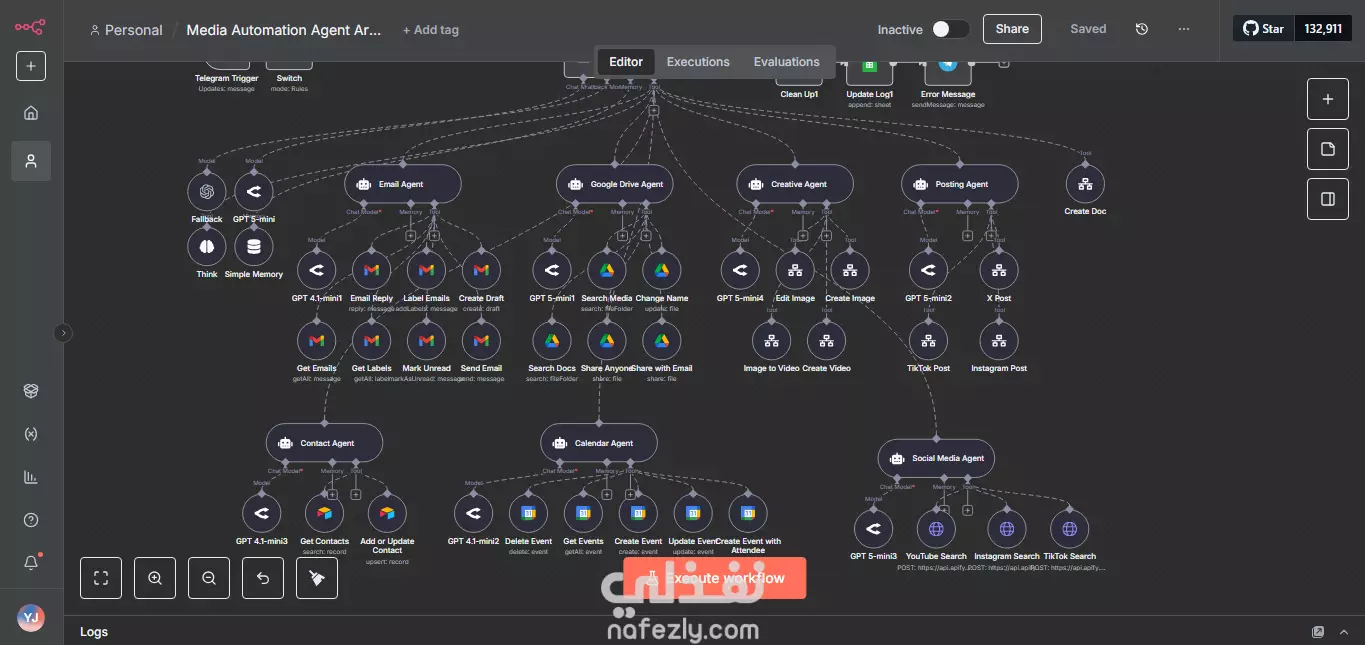Select the Delete Event calendar node

(x=528, y=514)
